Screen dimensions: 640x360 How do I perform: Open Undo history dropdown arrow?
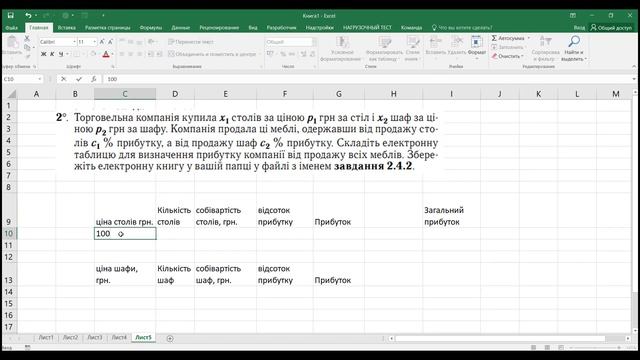point(36,15)
